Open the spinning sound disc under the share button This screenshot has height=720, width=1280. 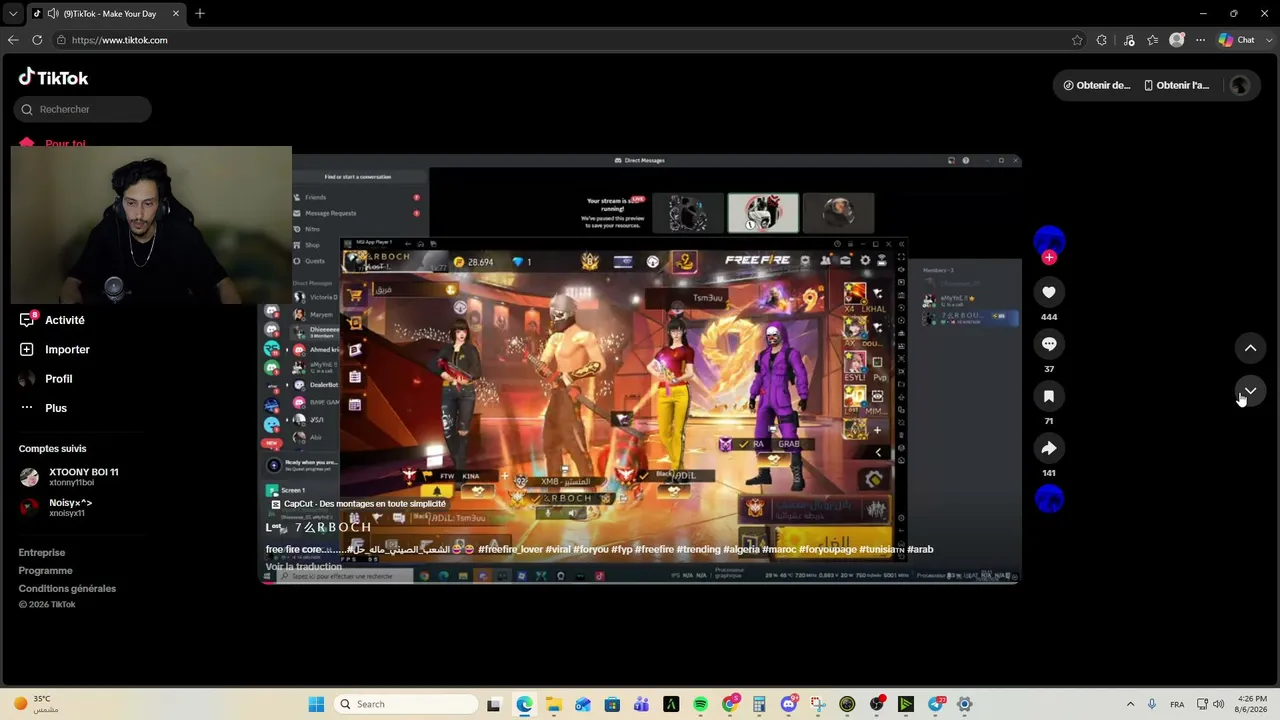tap(1049, 498)
